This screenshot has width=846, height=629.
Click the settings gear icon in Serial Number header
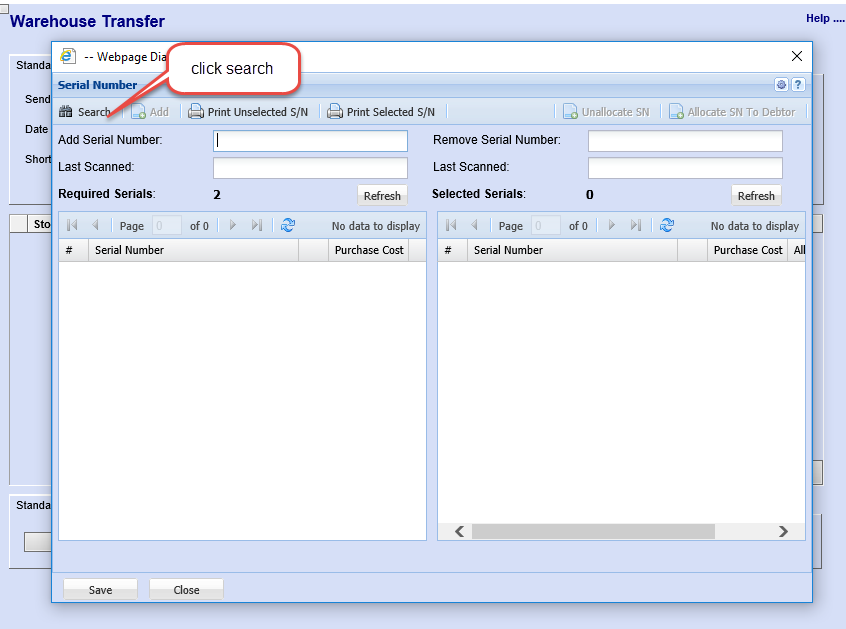click(782, 85)
